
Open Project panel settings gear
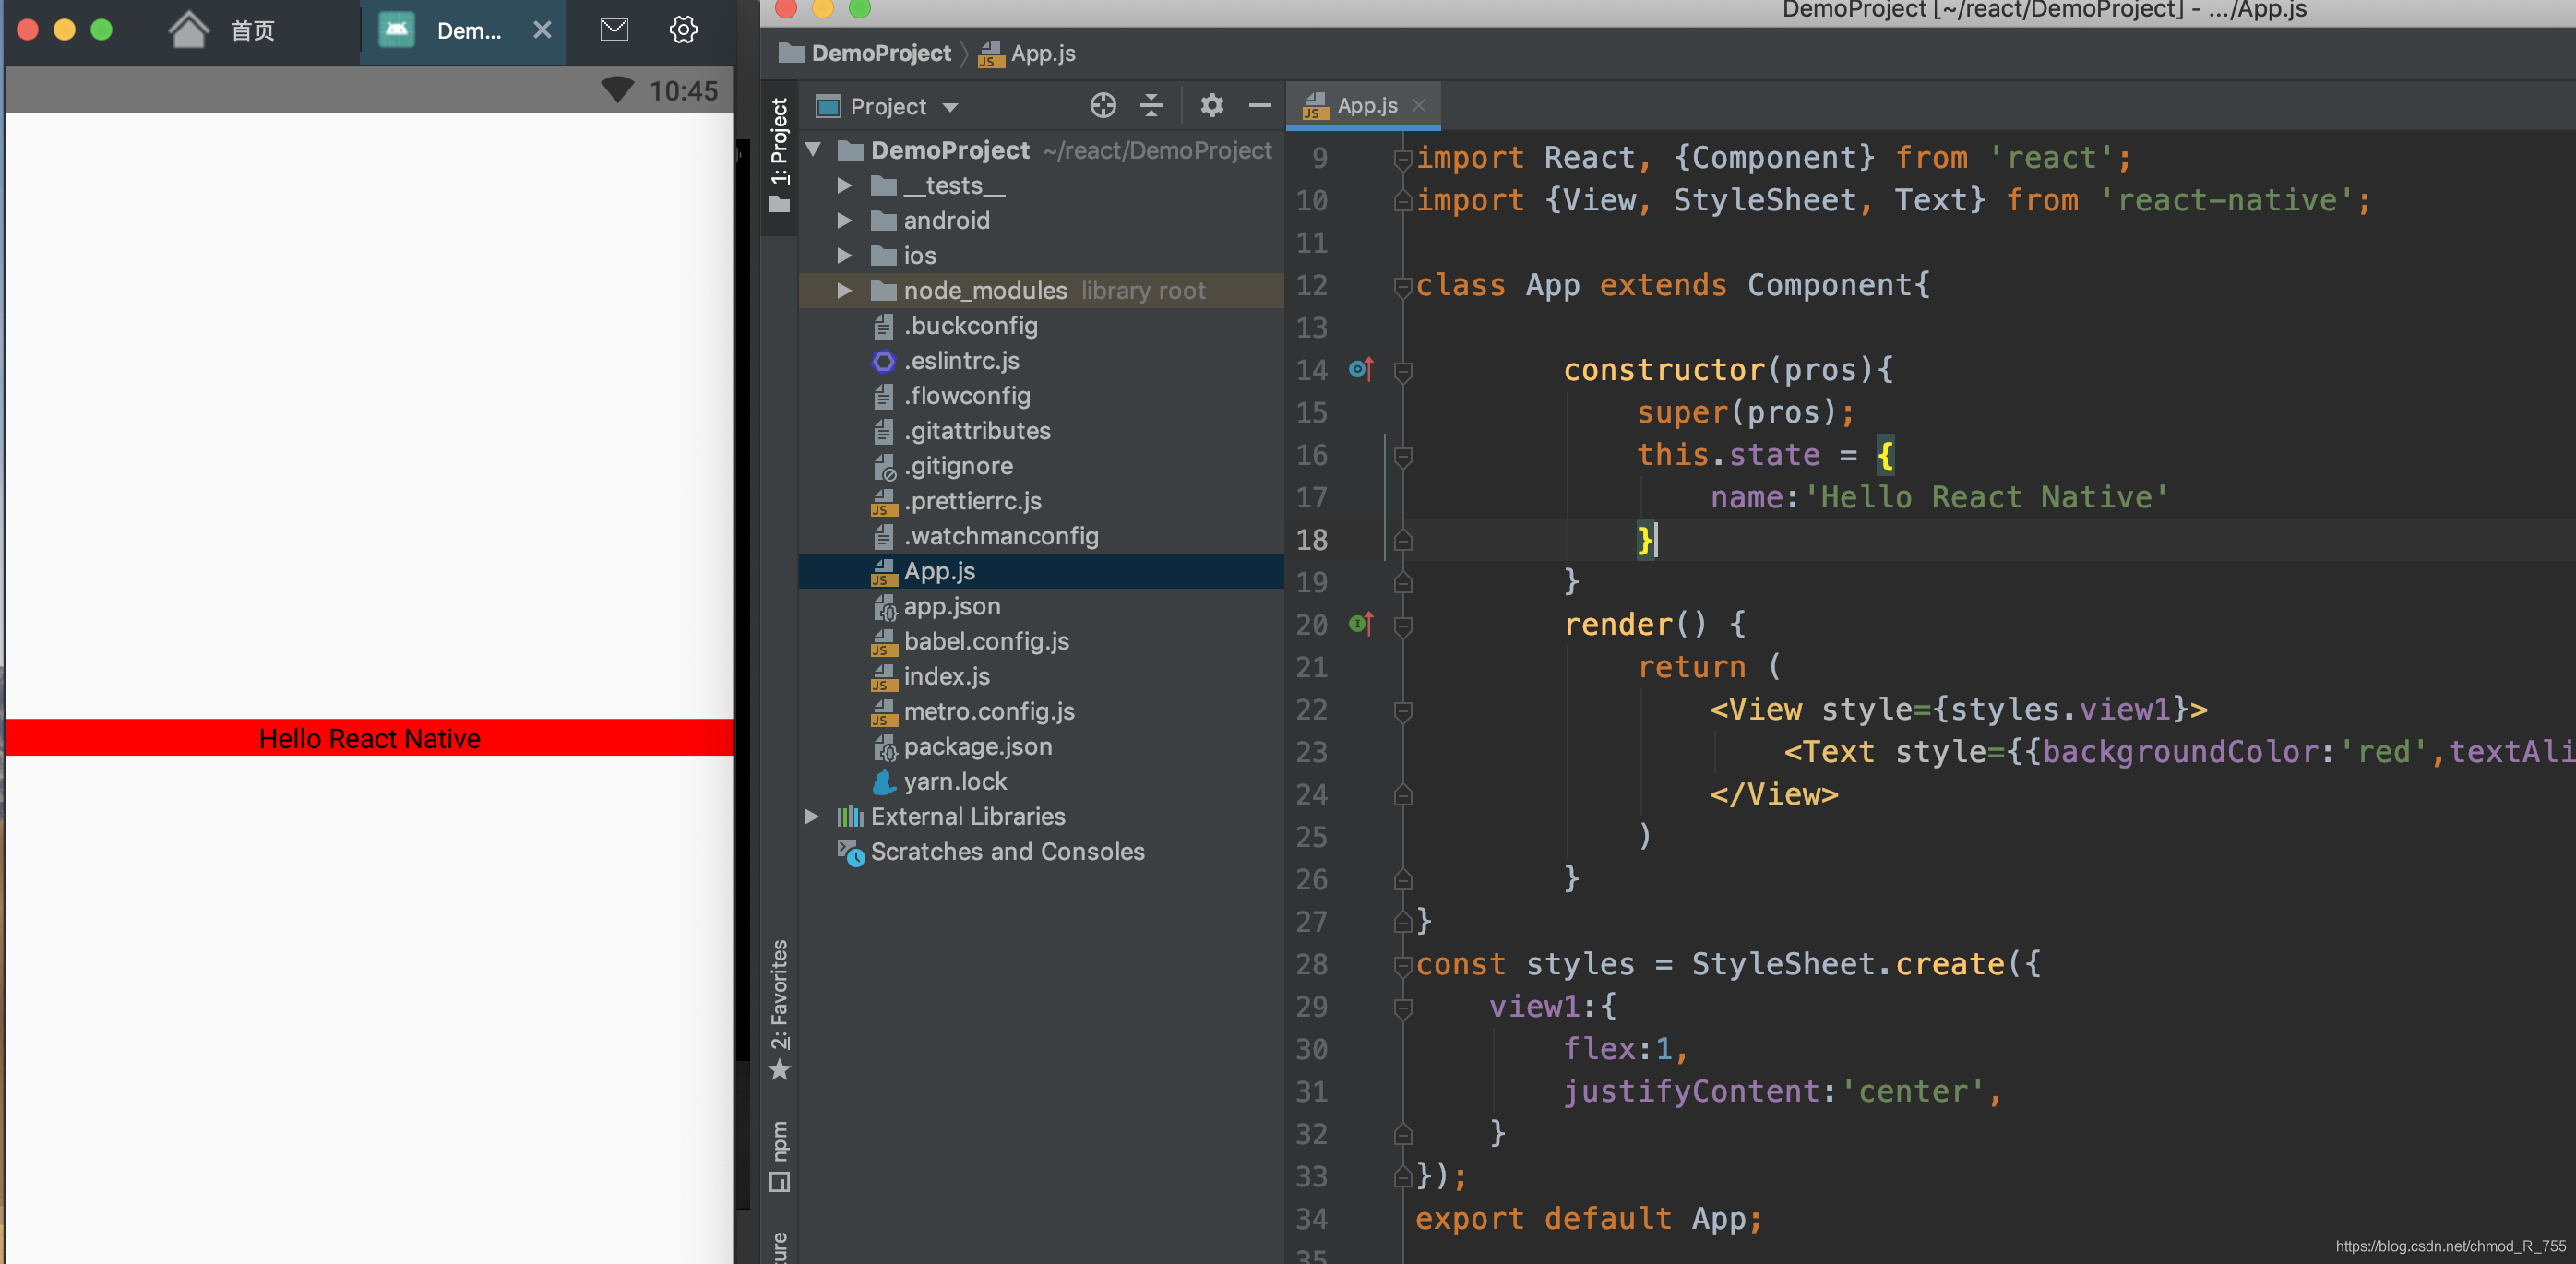[1211, 106]
